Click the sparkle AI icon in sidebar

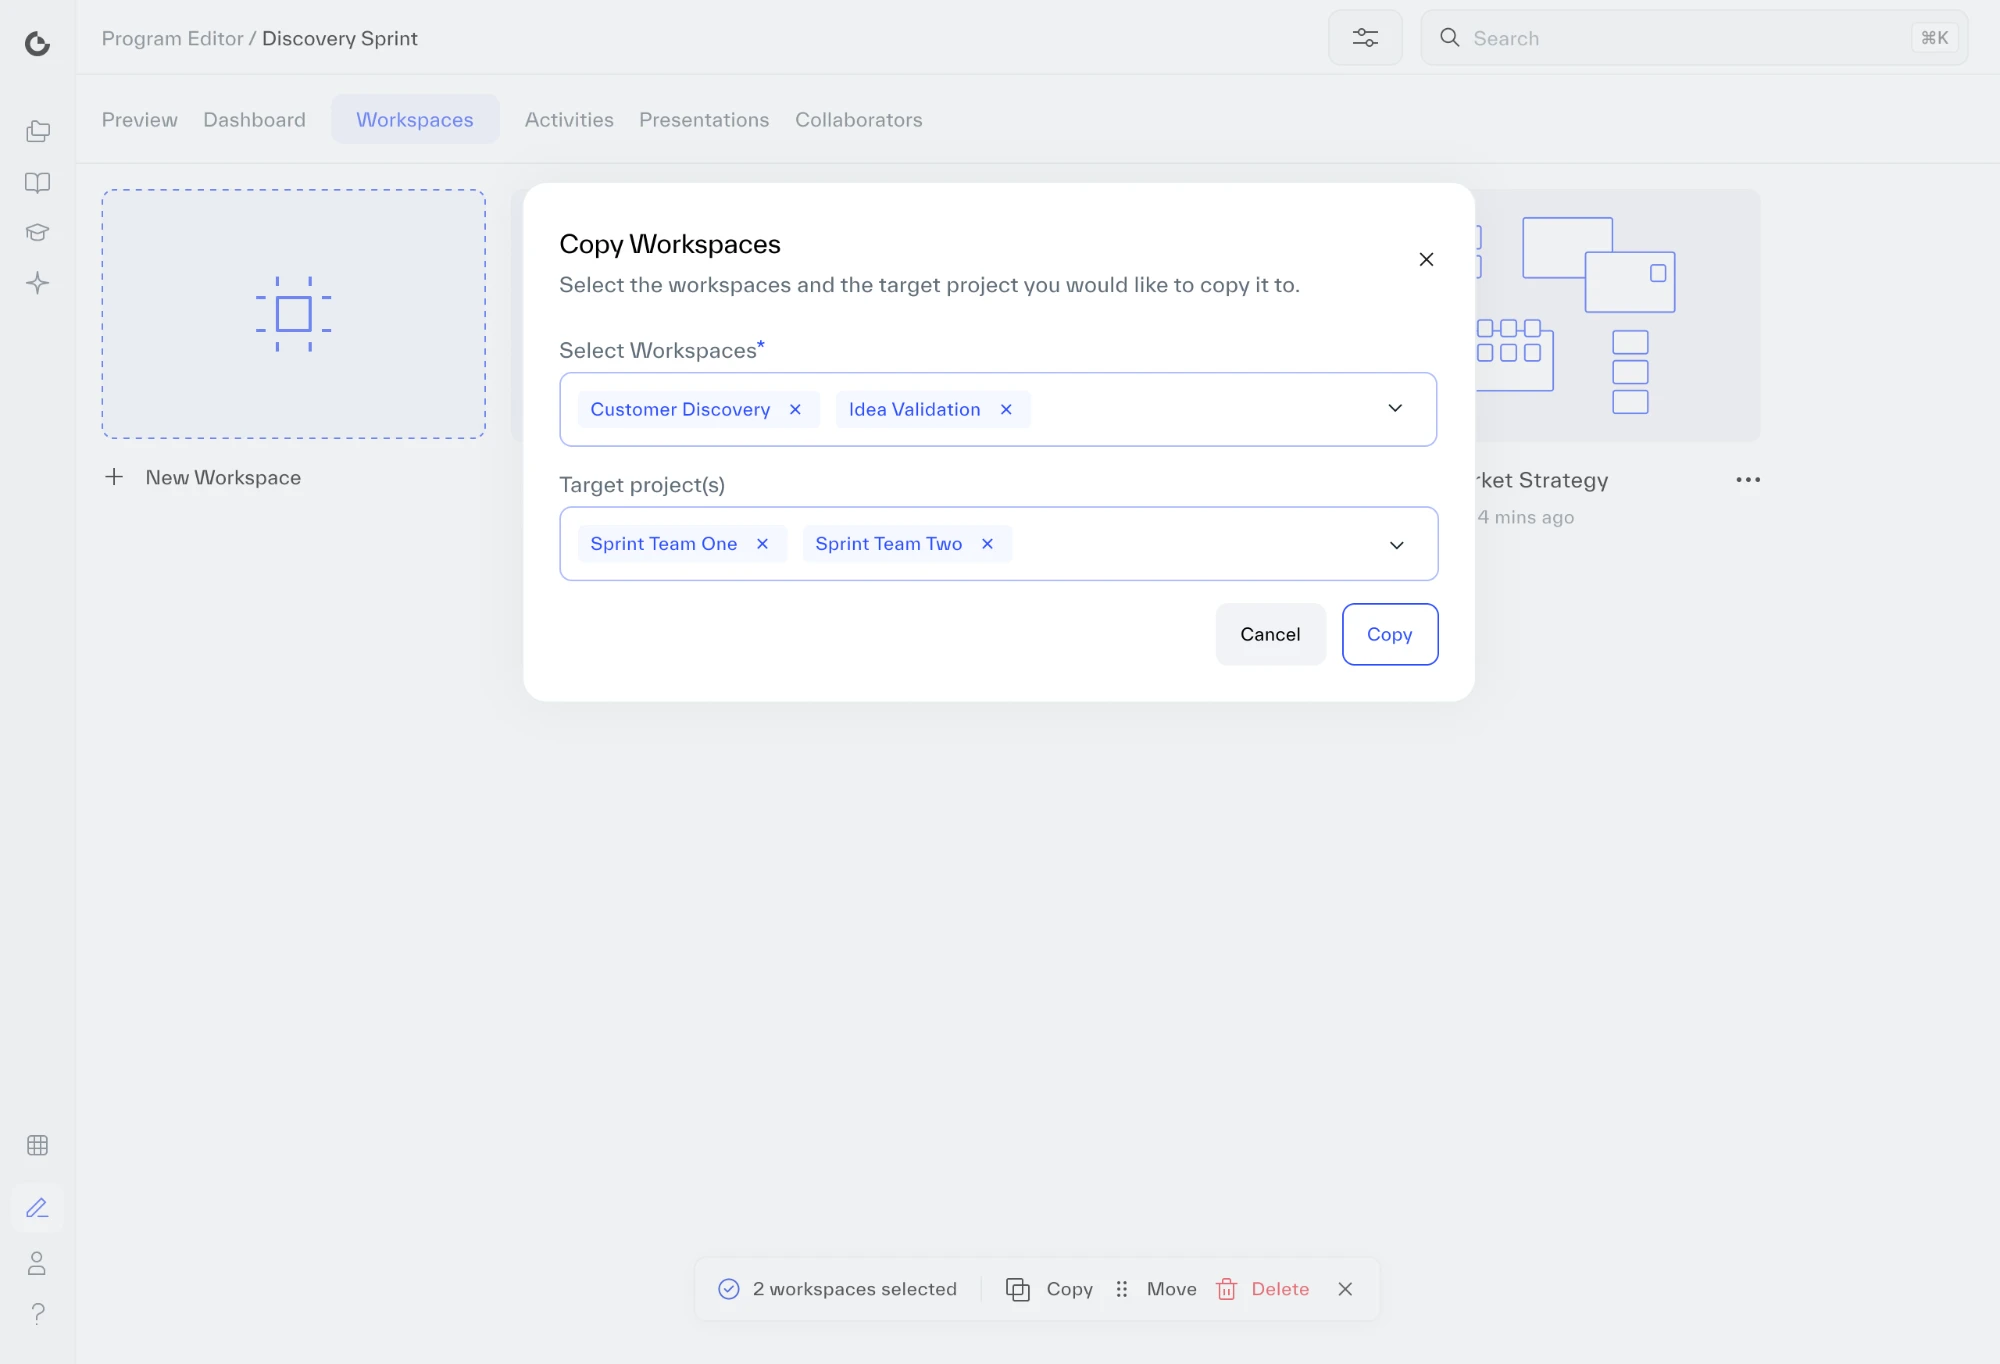tap(37, 283)
